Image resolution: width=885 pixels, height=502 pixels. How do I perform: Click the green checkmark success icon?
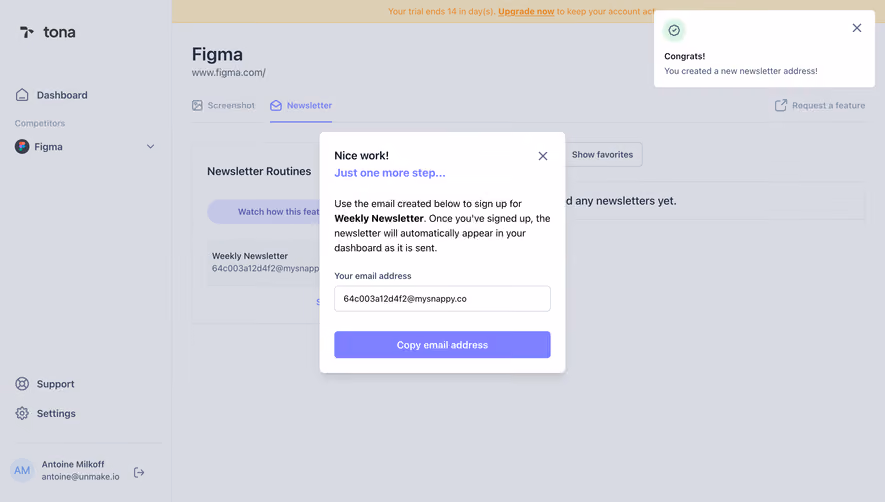(674, 30)
